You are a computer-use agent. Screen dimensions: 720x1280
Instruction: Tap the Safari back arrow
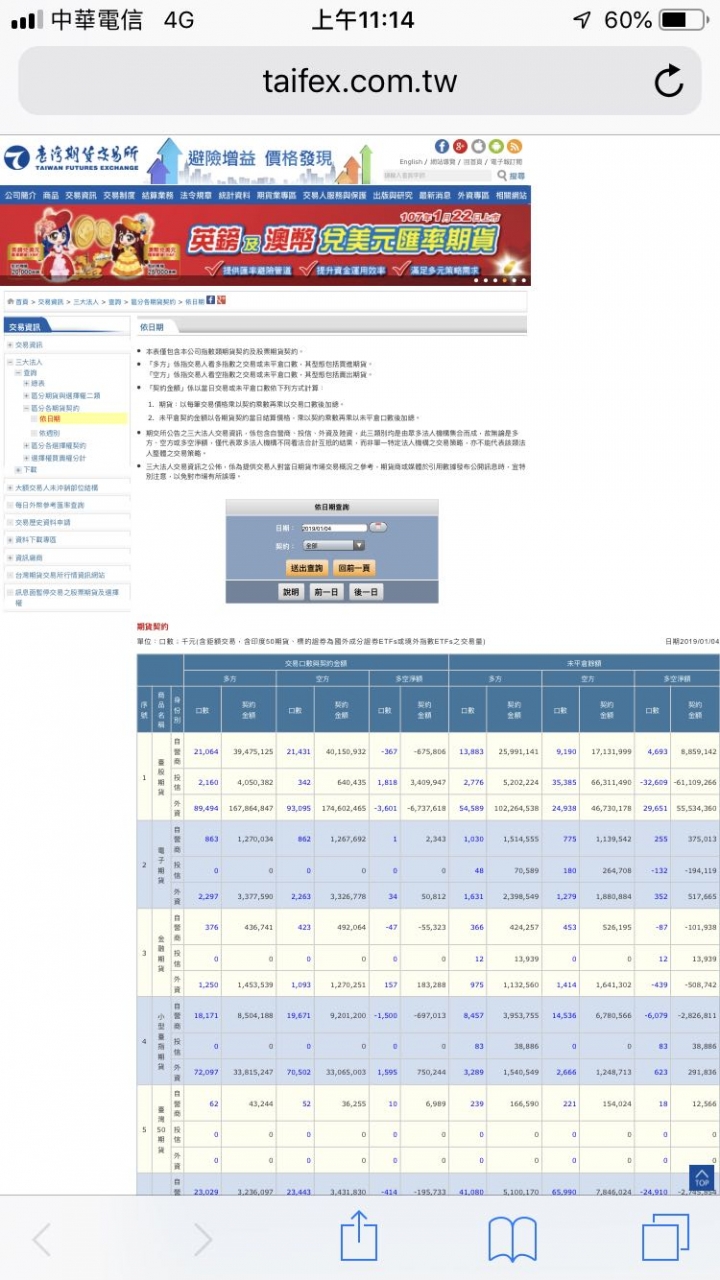pos(42,1239)
